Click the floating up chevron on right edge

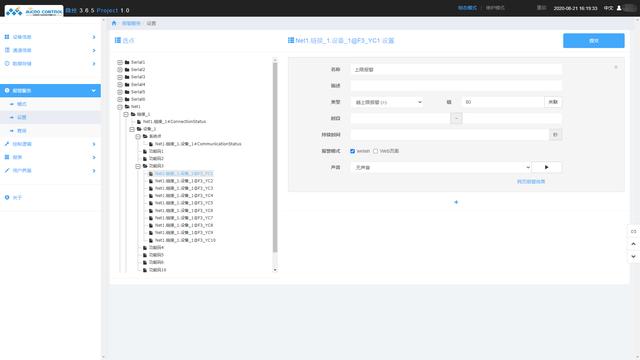633,244
